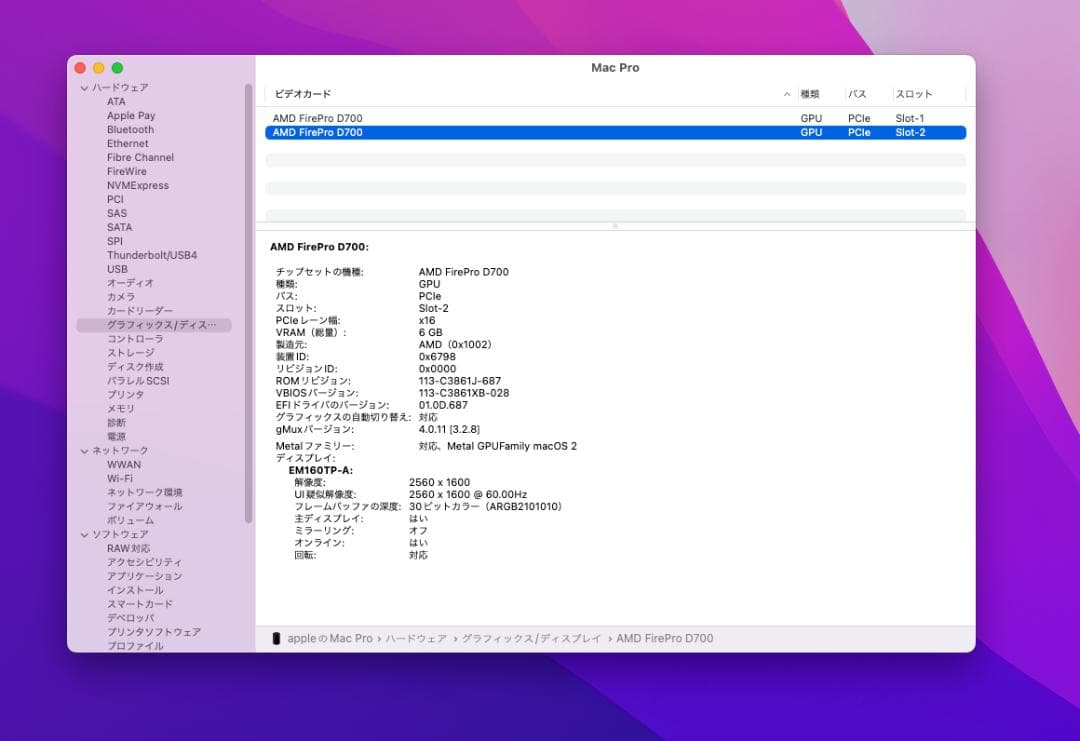The width and height of the screenshot is (1080, 741).
Task: Click the Mac Pro icon in the breadcrumb bar
Action: [x=276, y=638]
